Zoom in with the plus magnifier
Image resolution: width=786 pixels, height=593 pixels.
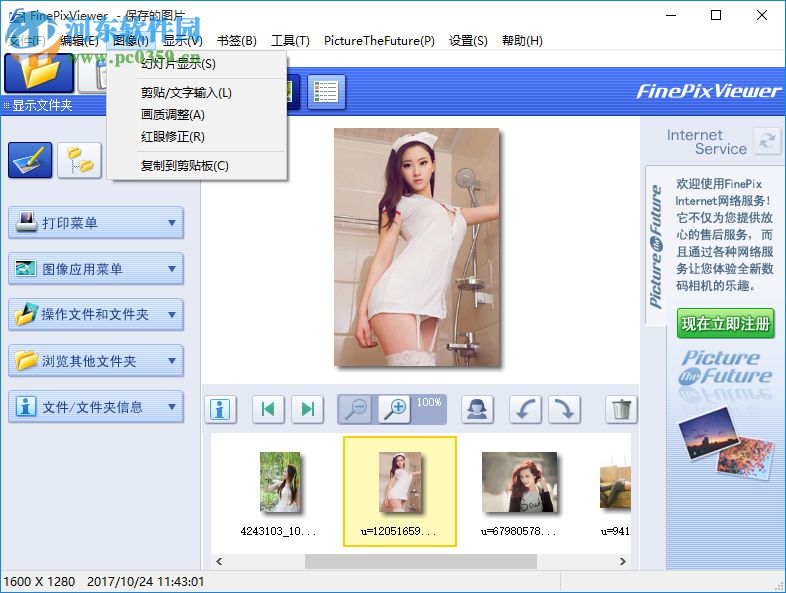click(x=395, y=410)
